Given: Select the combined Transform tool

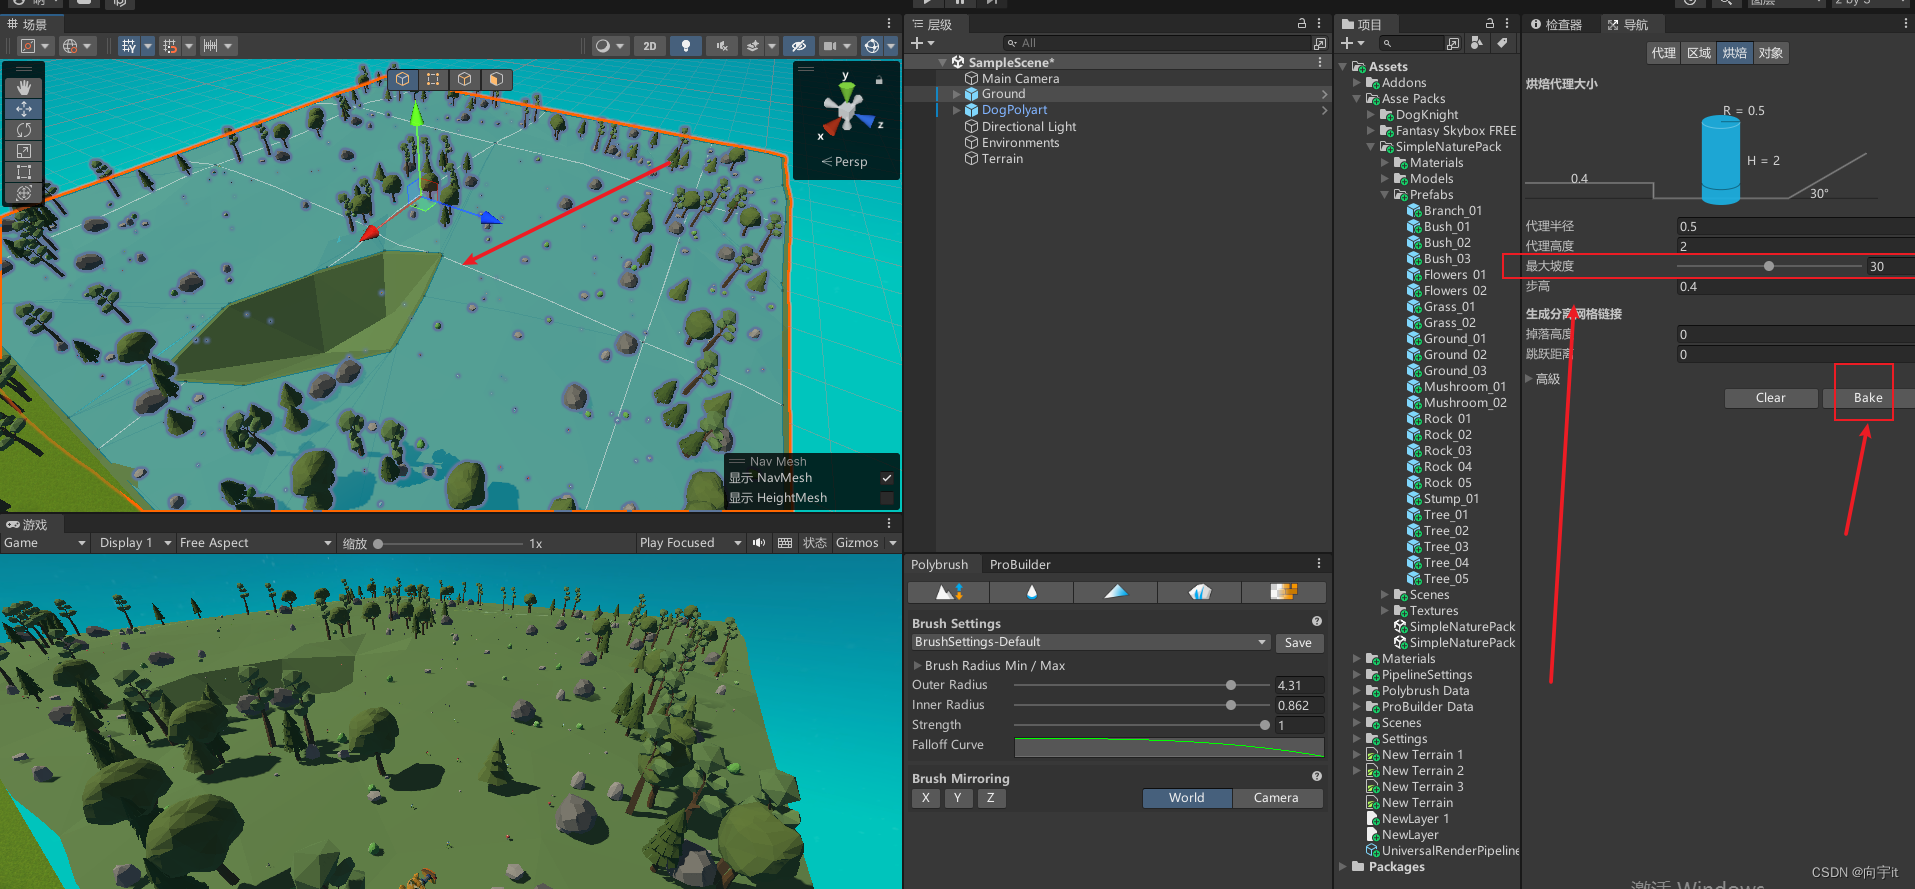Looking at the screenshot, I should pyautogui.click(x=24, y=193).
